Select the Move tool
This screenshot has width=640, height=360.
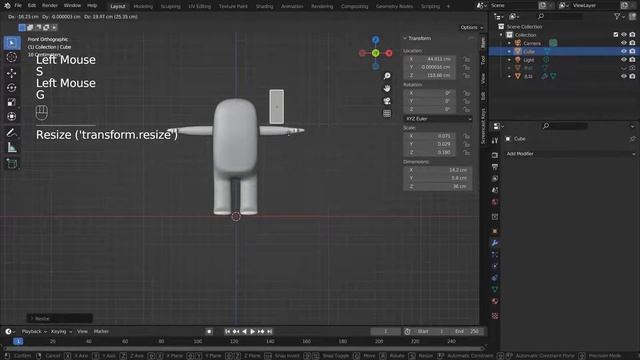click(12, 73)
